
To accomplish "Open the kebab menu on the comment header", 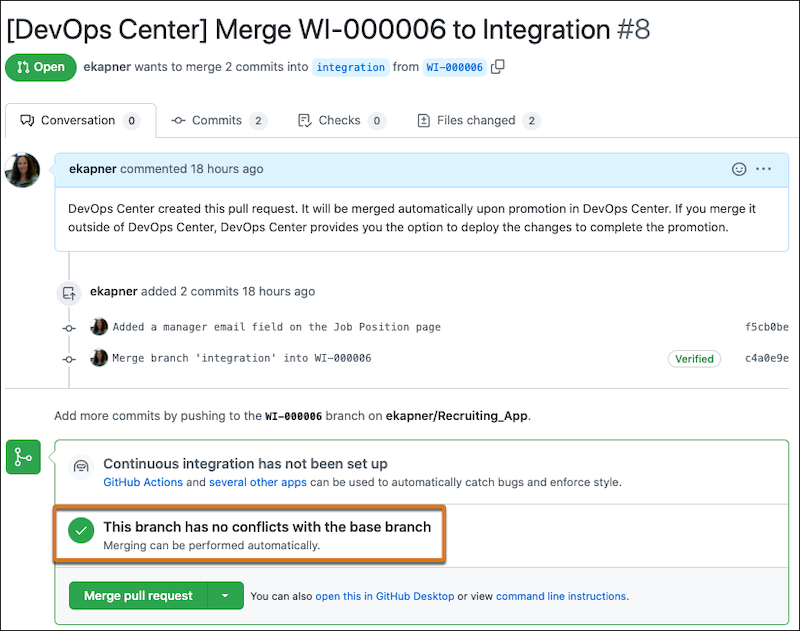I will (764, 169).
